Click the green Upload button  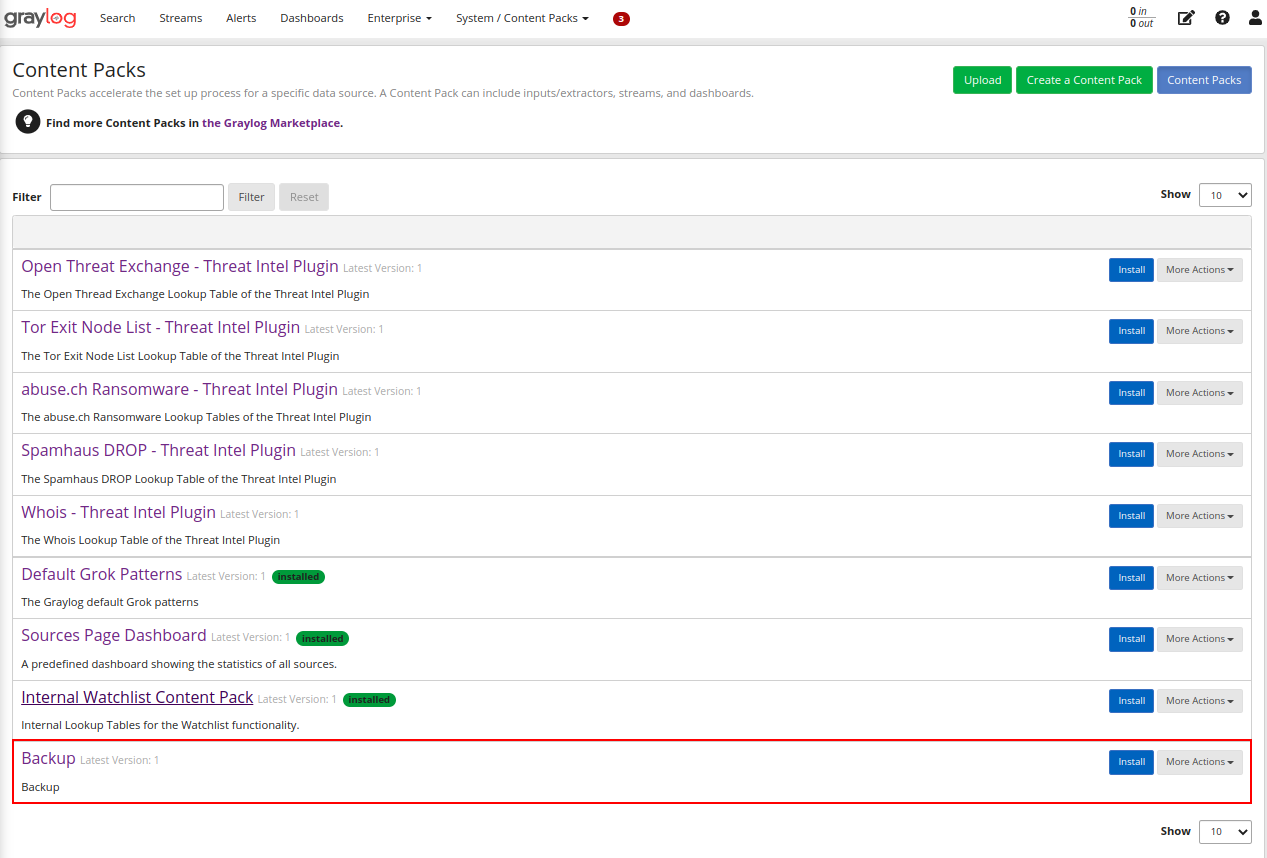pyautogui.click(x=982, y=80)
